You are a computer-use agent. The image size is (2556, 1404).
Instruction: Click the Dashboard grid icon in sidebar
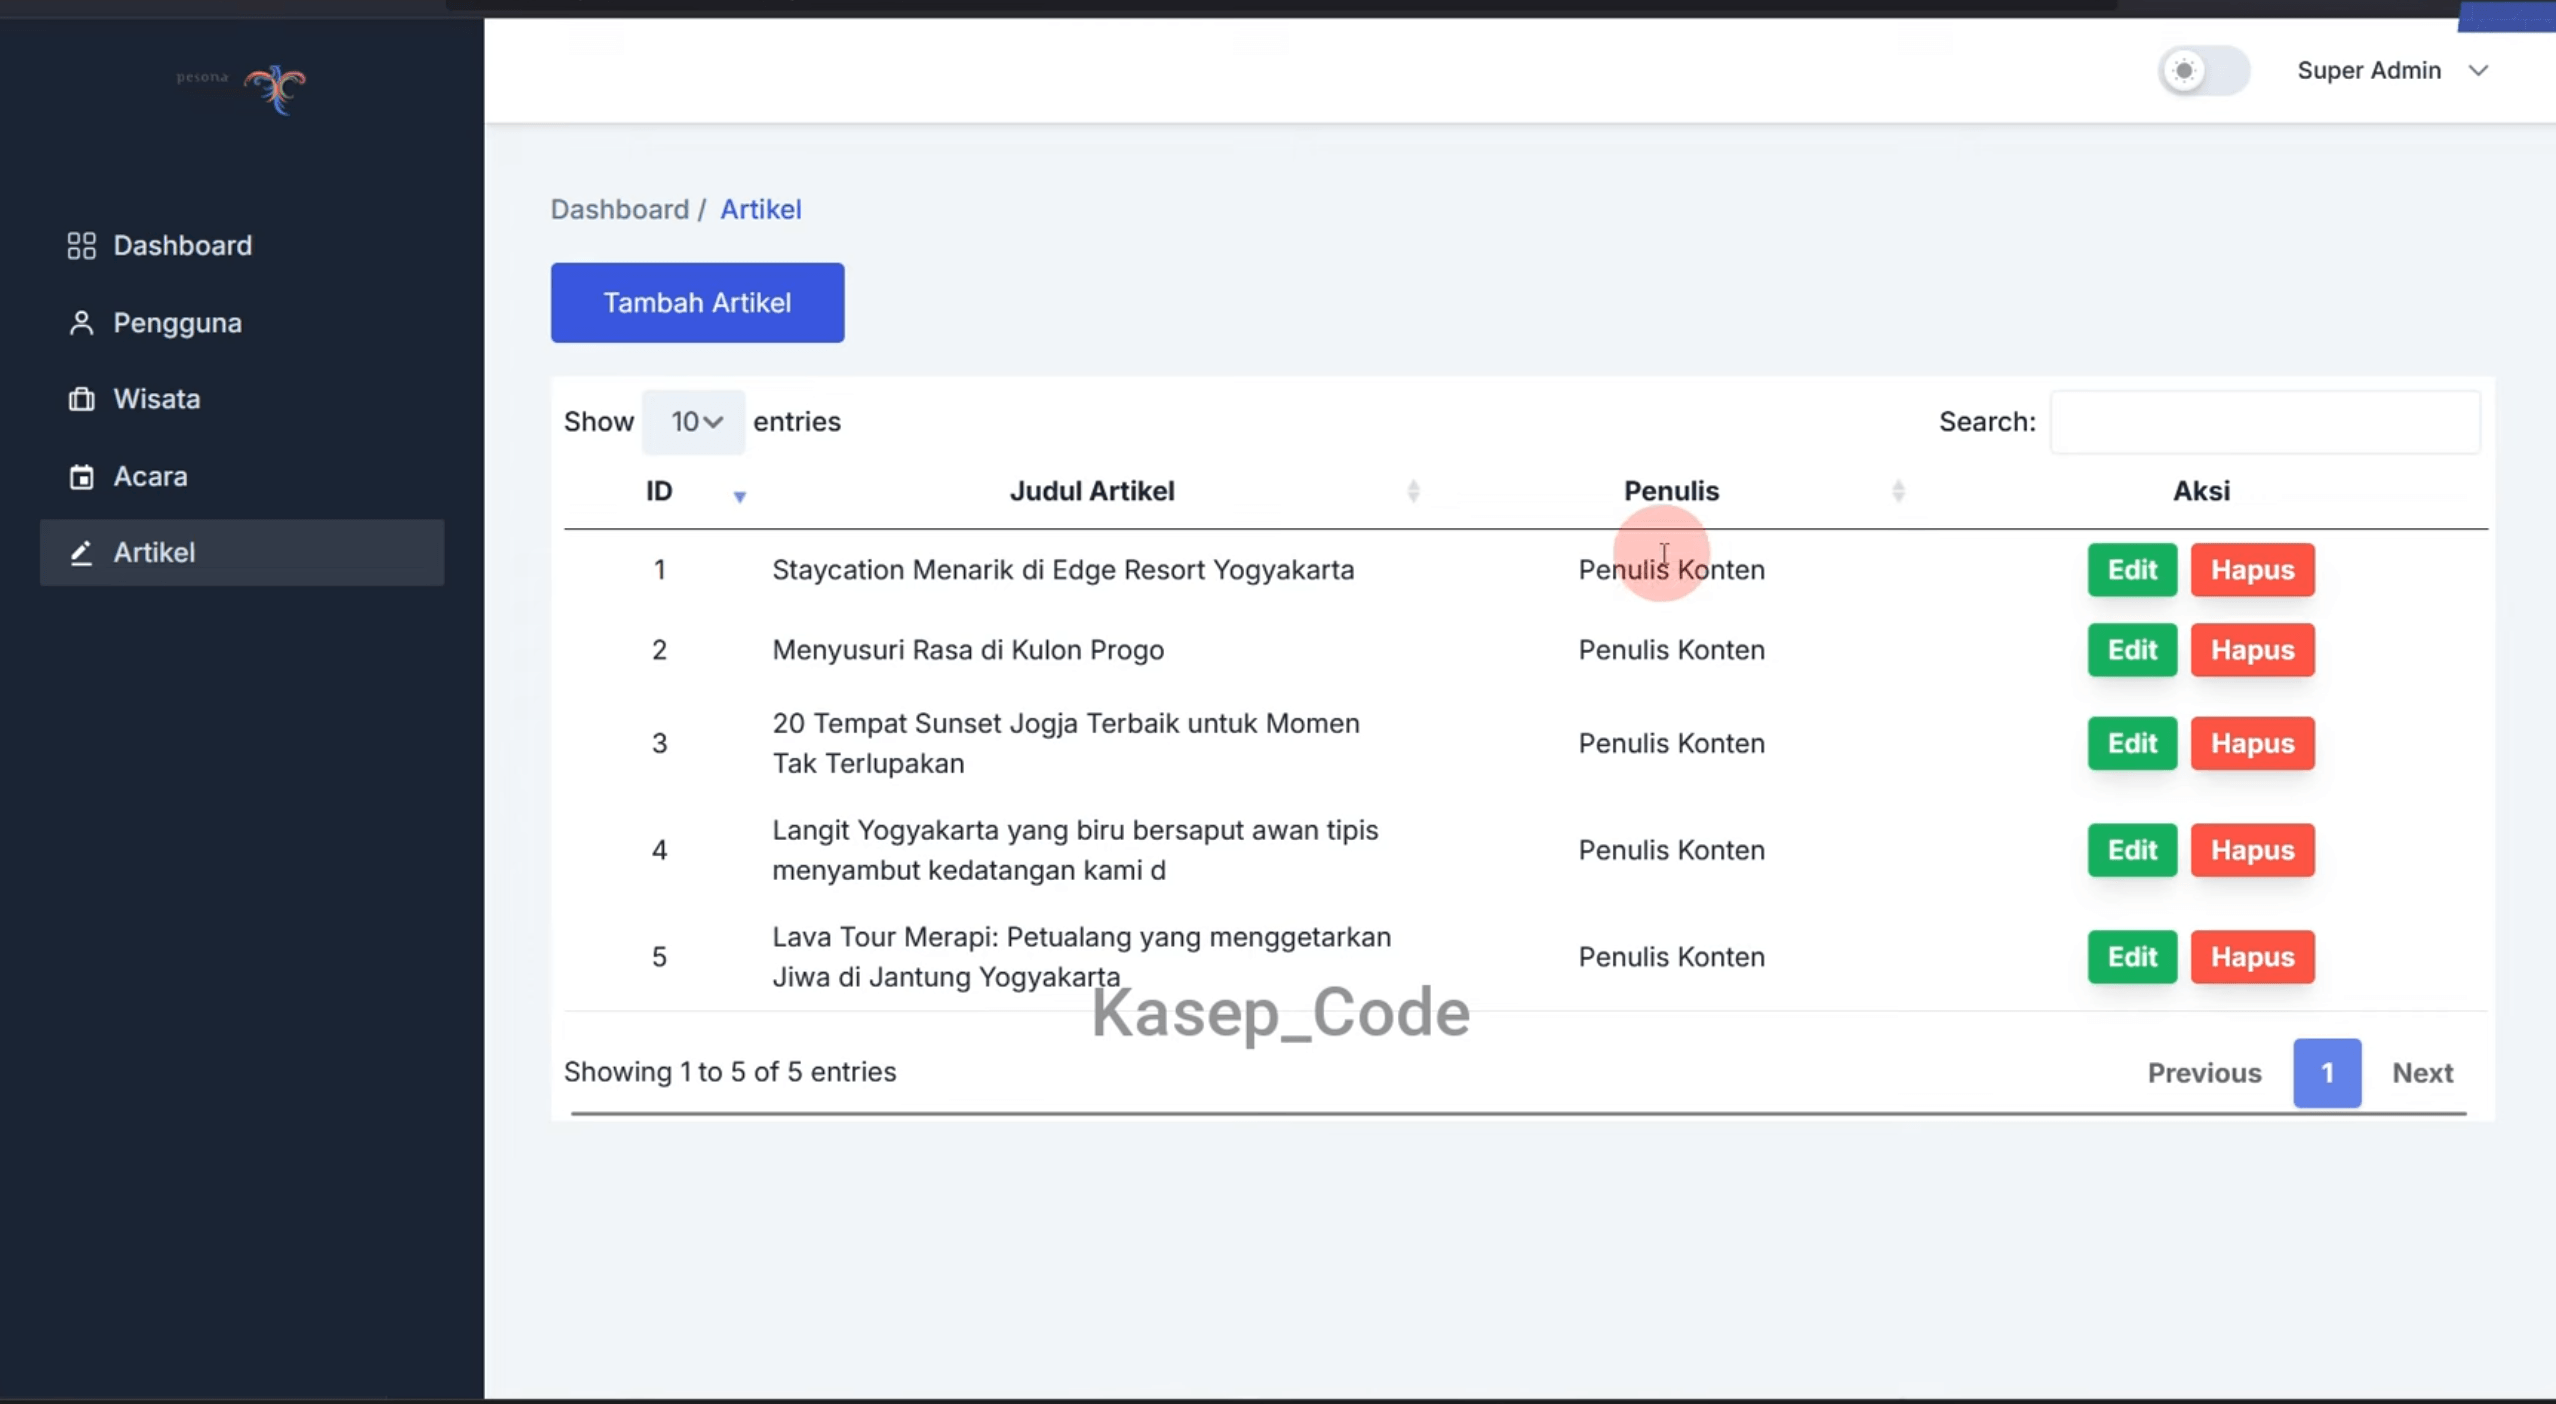point(81,246)
